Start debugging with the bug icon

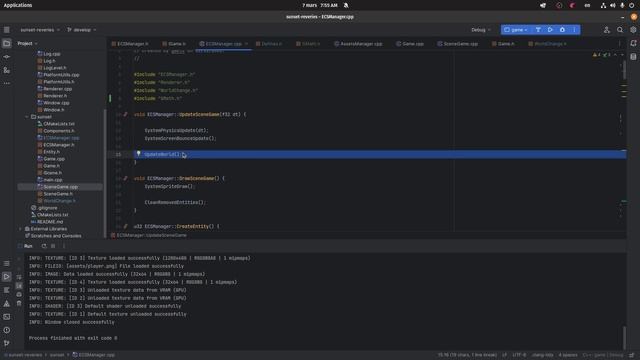coord(562,30)
